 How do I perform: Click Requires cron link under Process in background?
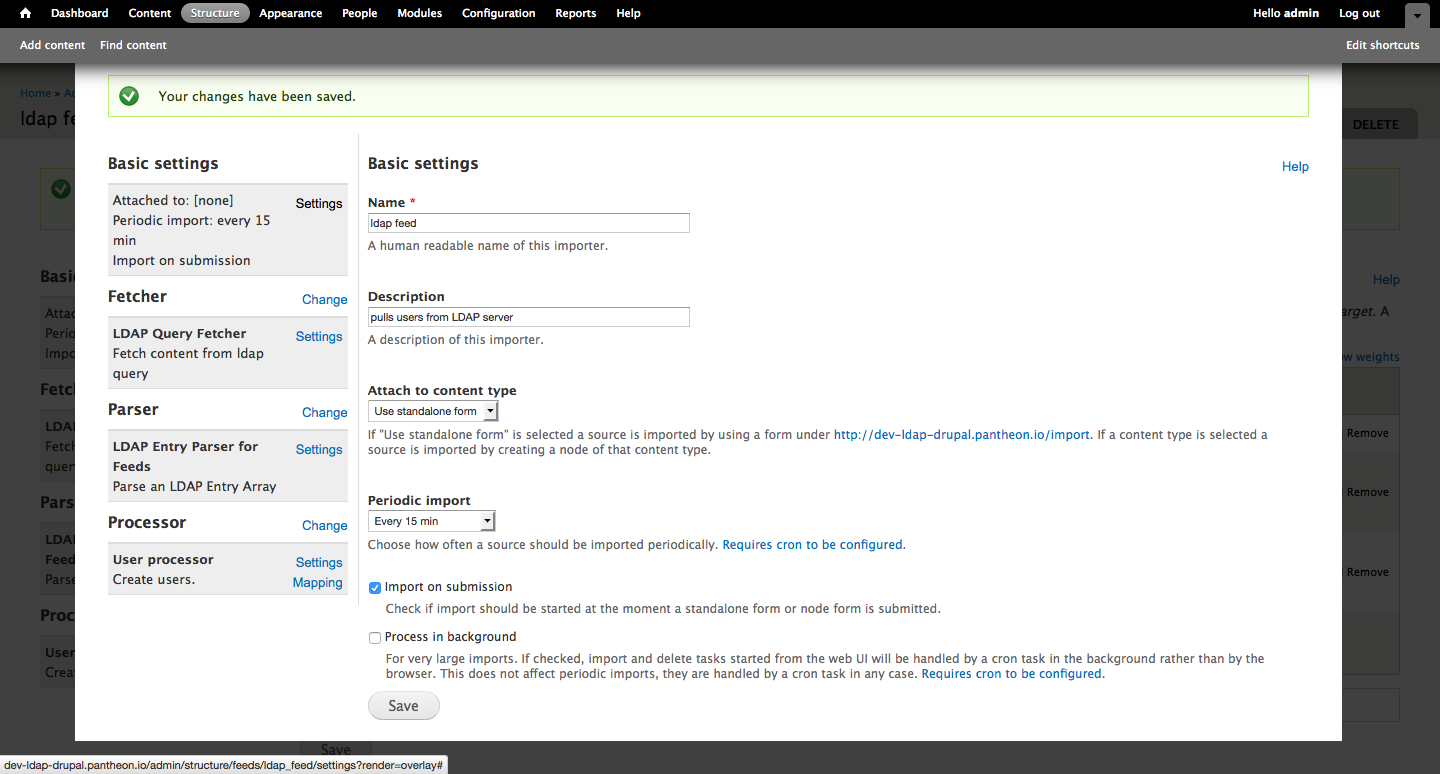[x=1012, y=674]
